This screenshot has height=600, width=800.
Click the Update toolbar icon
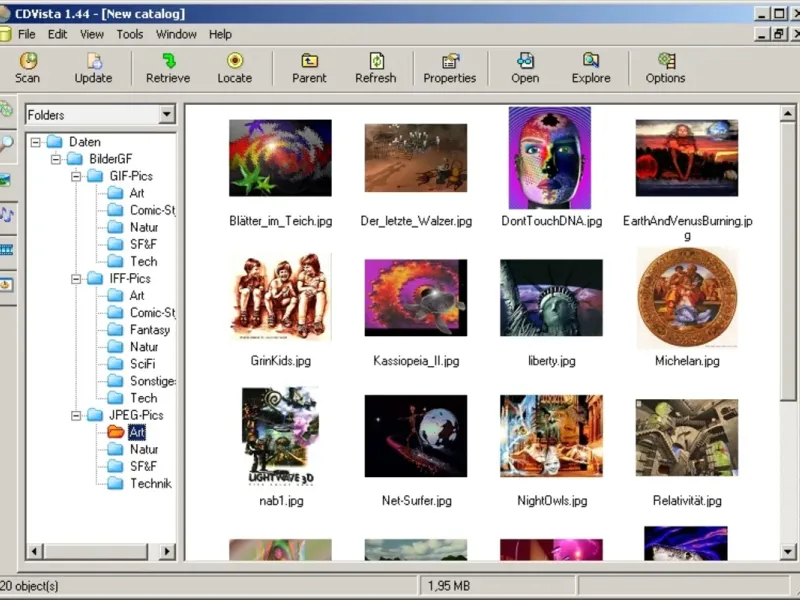pos(93,62)
